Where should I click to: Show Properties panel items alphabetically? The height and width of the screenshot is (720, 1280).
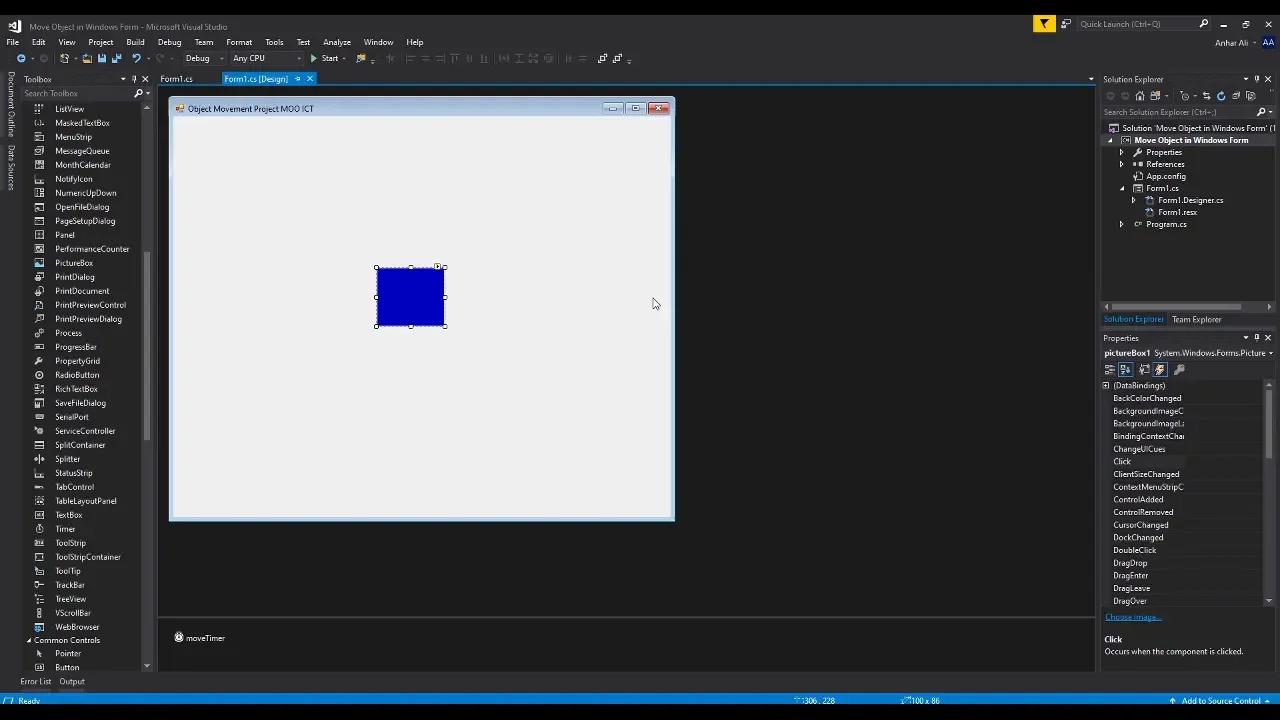1126,369
